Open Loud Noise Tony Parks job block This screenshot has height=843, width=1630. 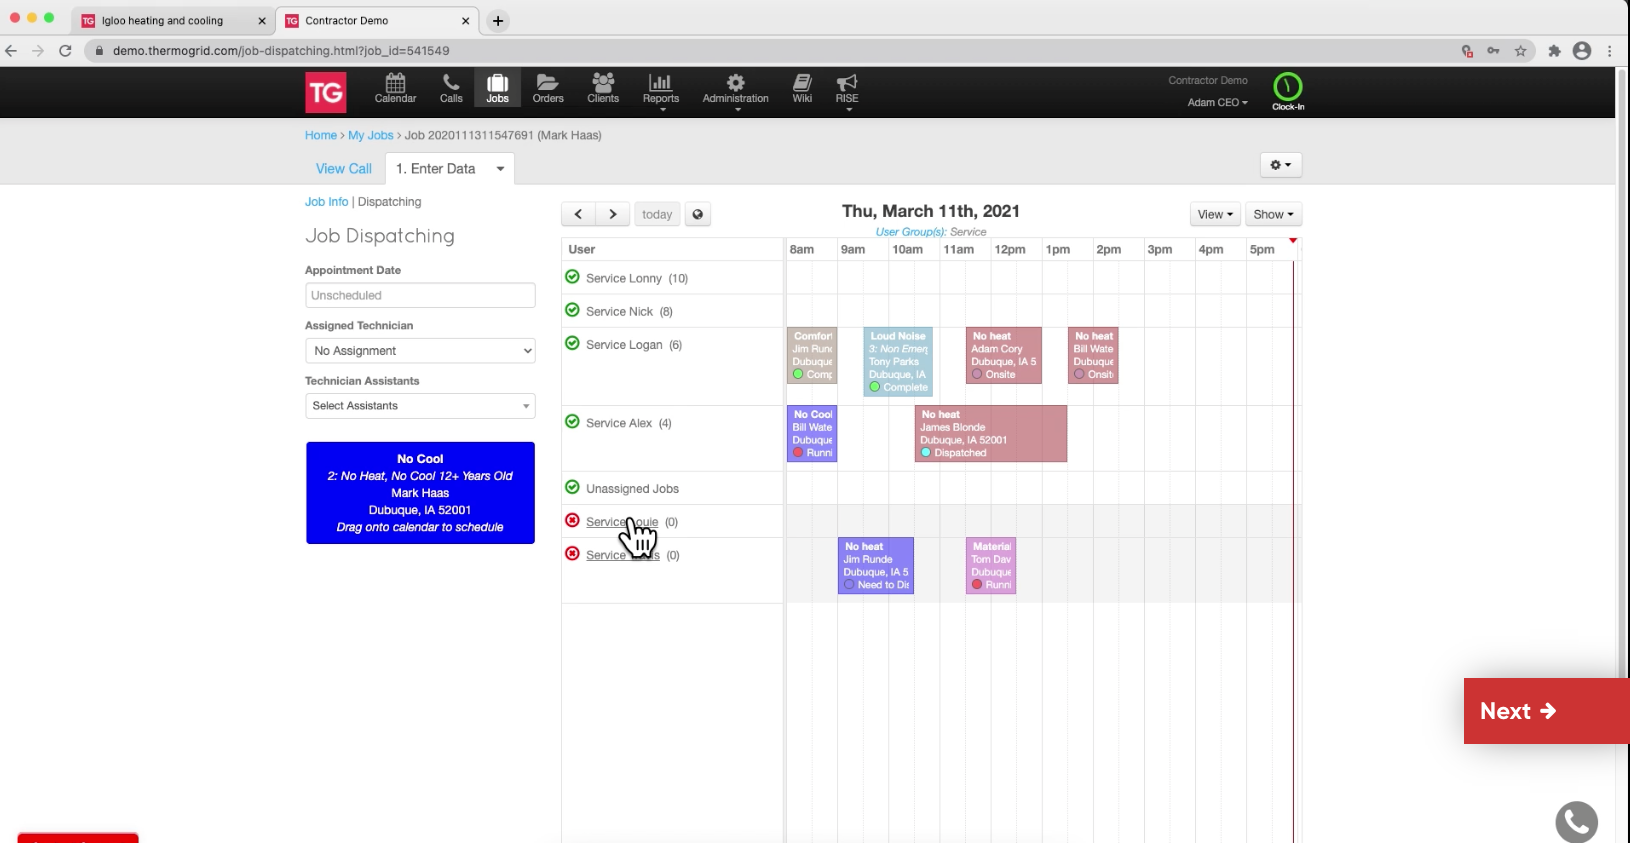coord(898,362)
